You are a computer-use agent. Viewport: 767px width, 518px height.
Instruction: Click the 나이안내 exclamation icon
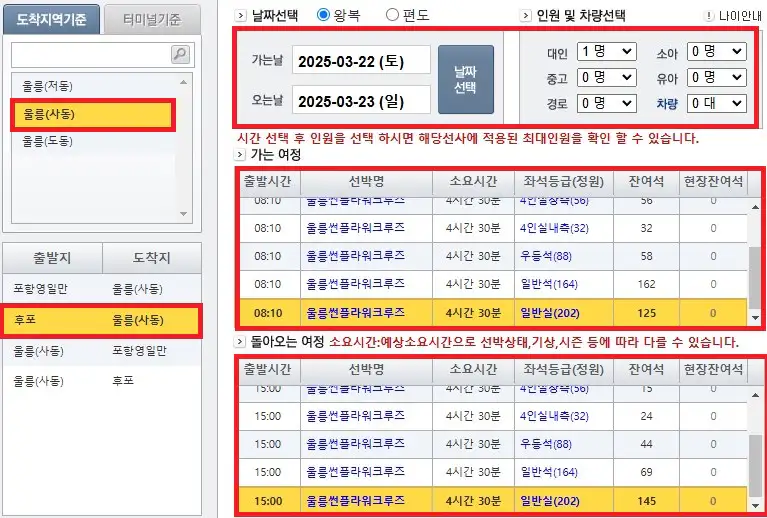click(709, 16)
